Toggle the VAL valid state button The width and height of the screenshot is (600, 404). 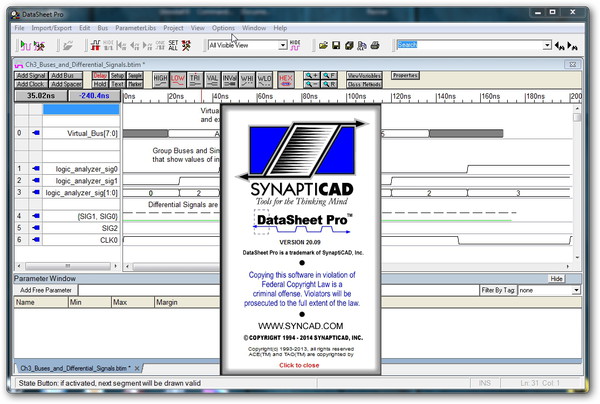212,80
